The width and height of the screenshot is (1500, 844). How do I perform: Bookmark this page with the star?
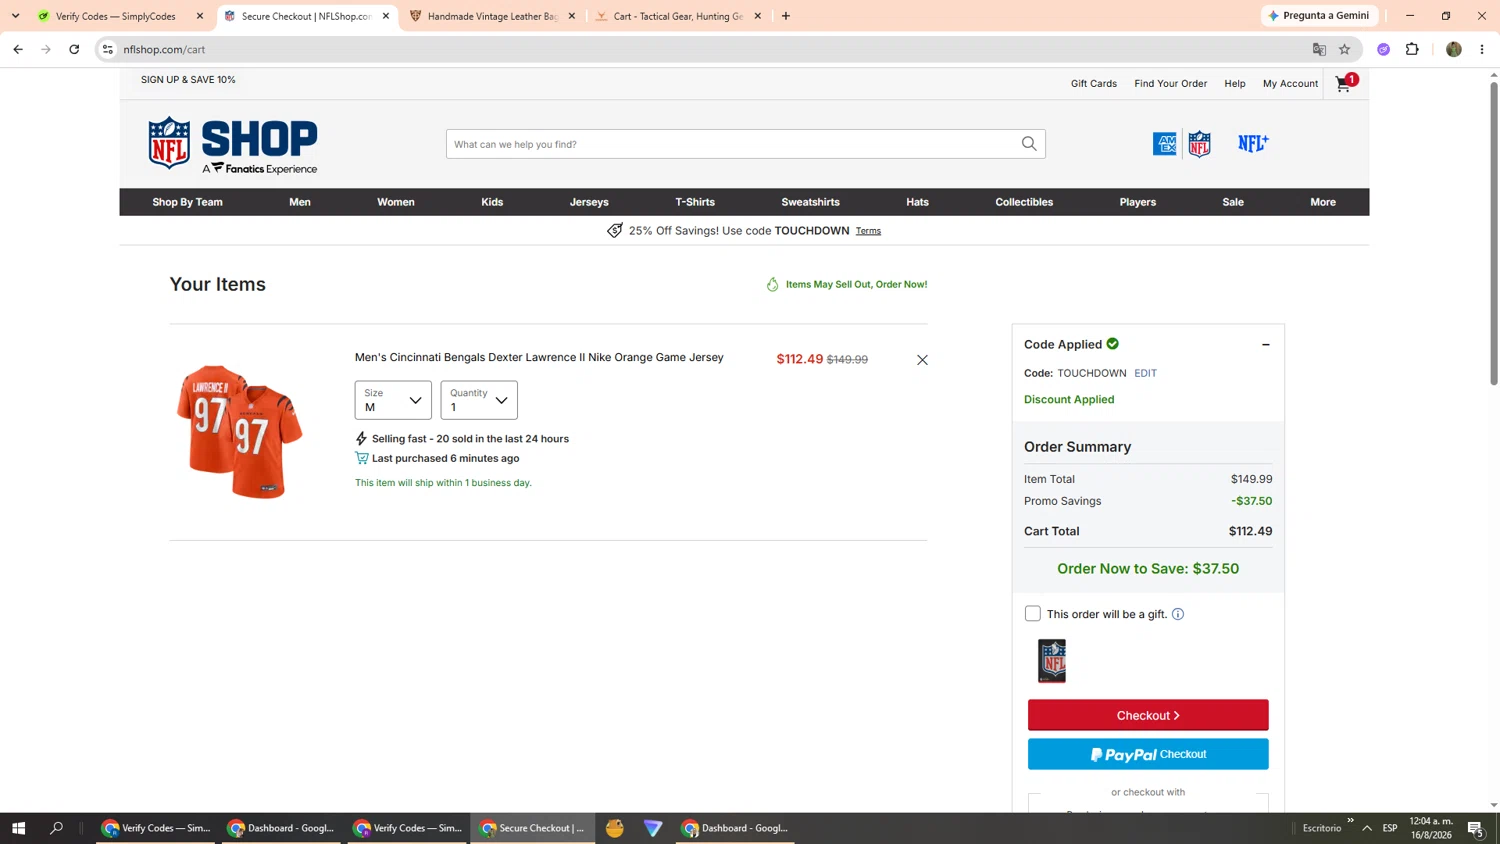click(x=1345, y=49)
